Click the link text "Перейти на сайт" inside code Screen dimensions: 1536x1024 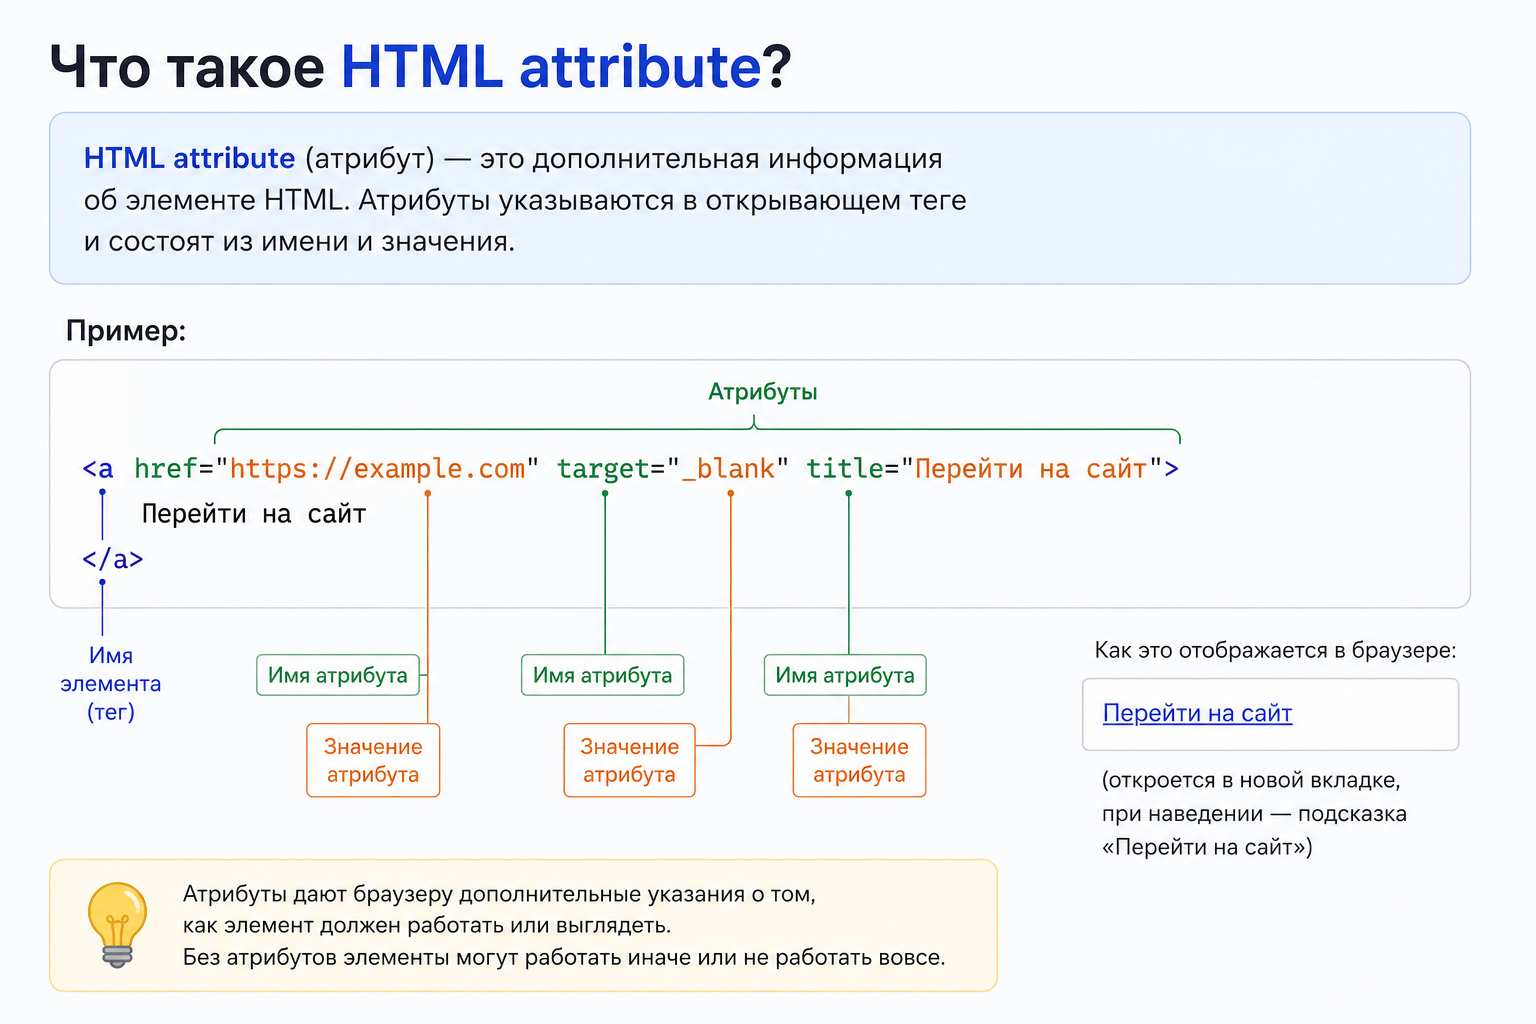coord(254,514)
